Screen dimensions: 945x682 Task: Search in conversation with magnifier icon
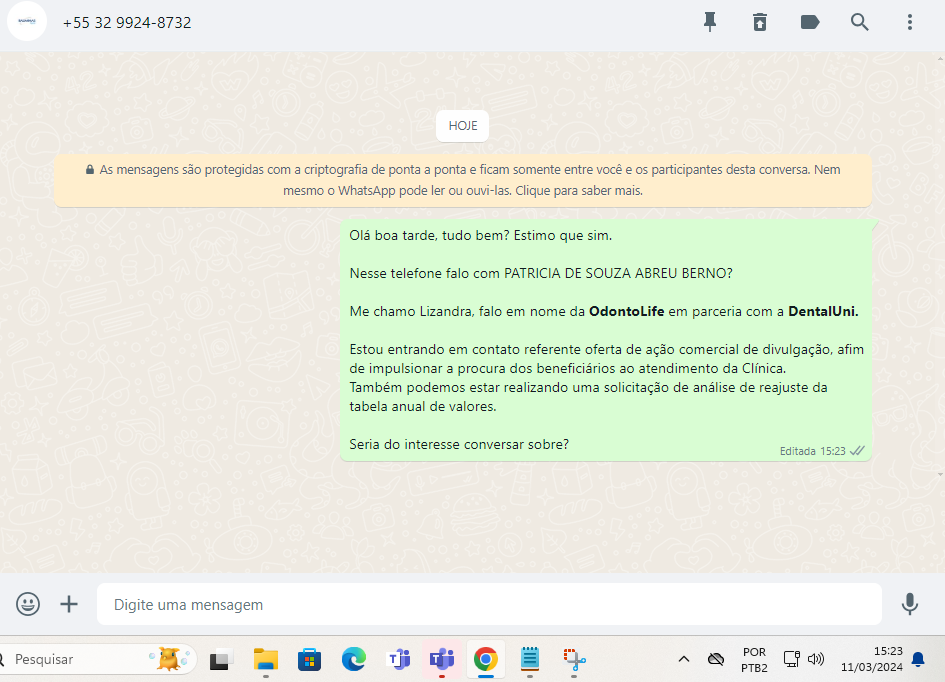point(859,22)
